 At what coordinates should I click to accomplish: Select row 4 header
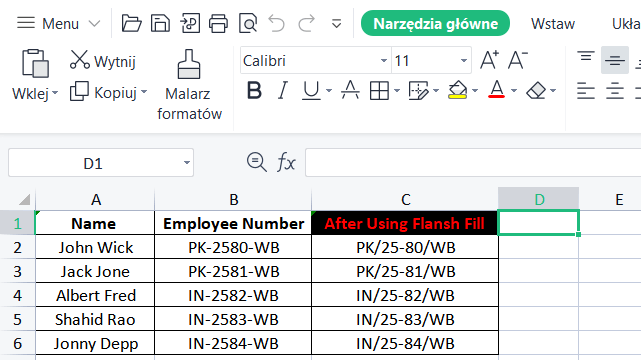coord(17,295)
